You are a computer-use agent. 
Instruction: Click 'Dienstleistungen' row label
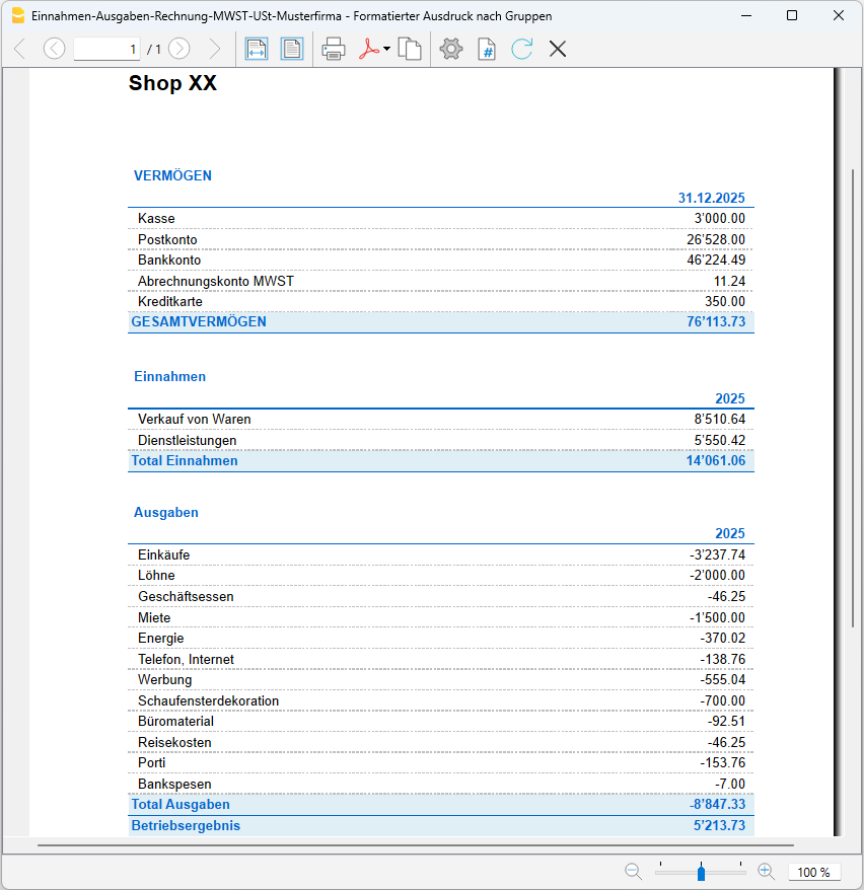coord(187,440)
